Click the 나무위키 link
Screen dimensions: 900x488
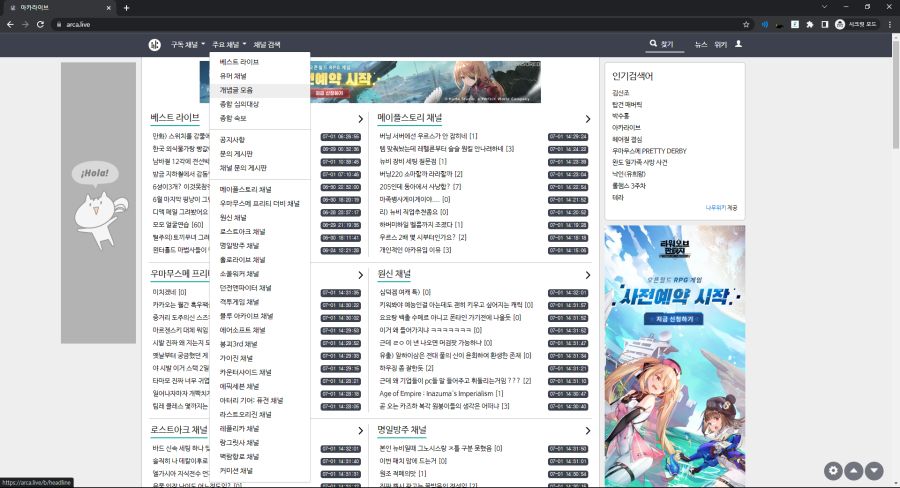[716, 208]
